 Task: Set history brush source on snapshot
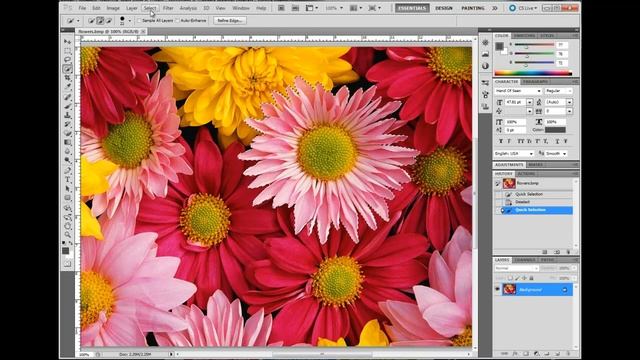[498, 183]
